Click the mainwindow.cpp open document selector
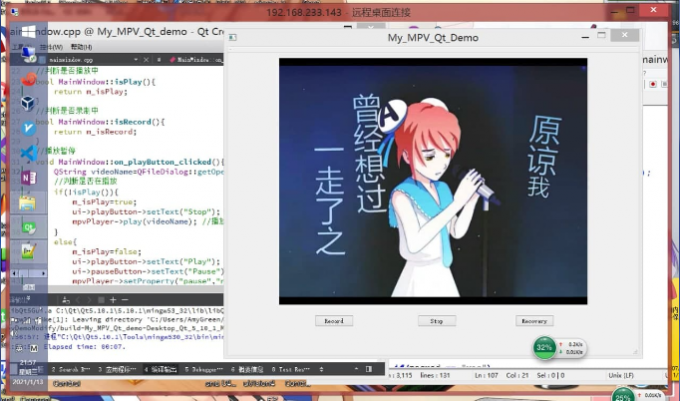The height and width of the screenshot is (401, 680). (x=89, y=60)
